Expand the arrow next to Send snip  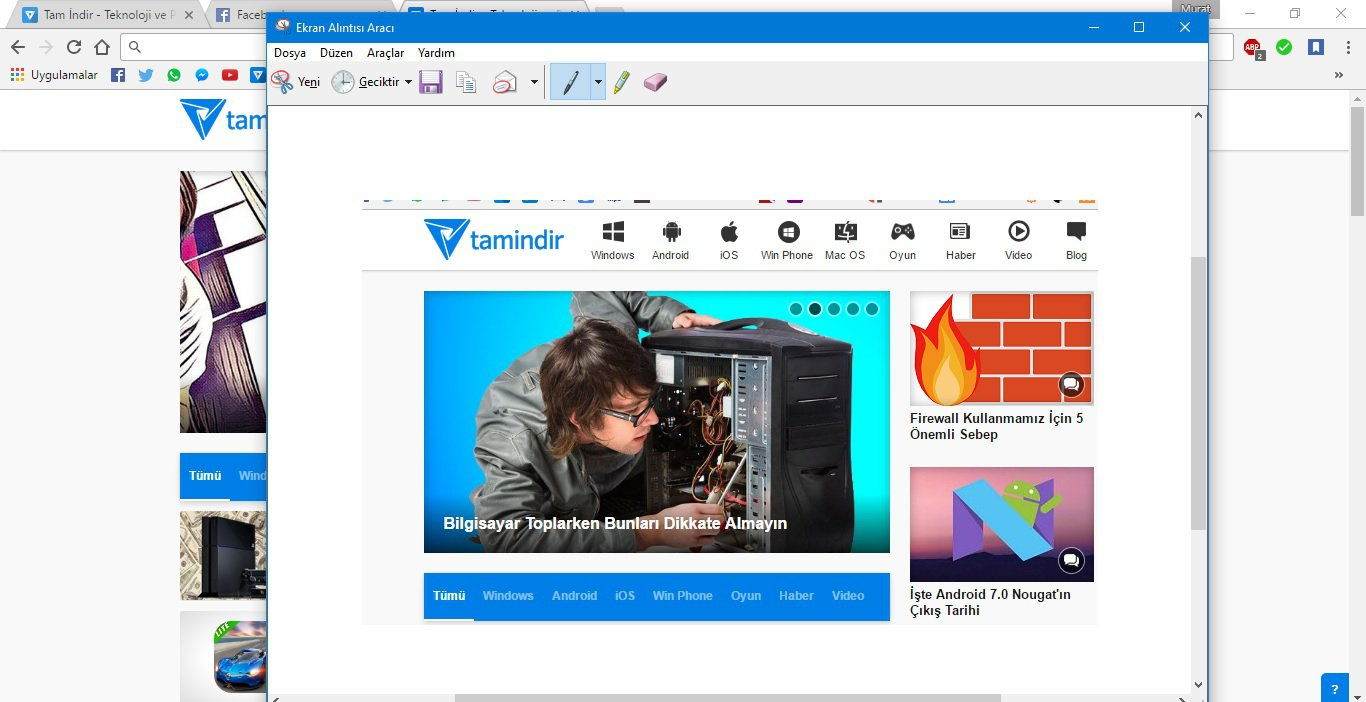534,82
